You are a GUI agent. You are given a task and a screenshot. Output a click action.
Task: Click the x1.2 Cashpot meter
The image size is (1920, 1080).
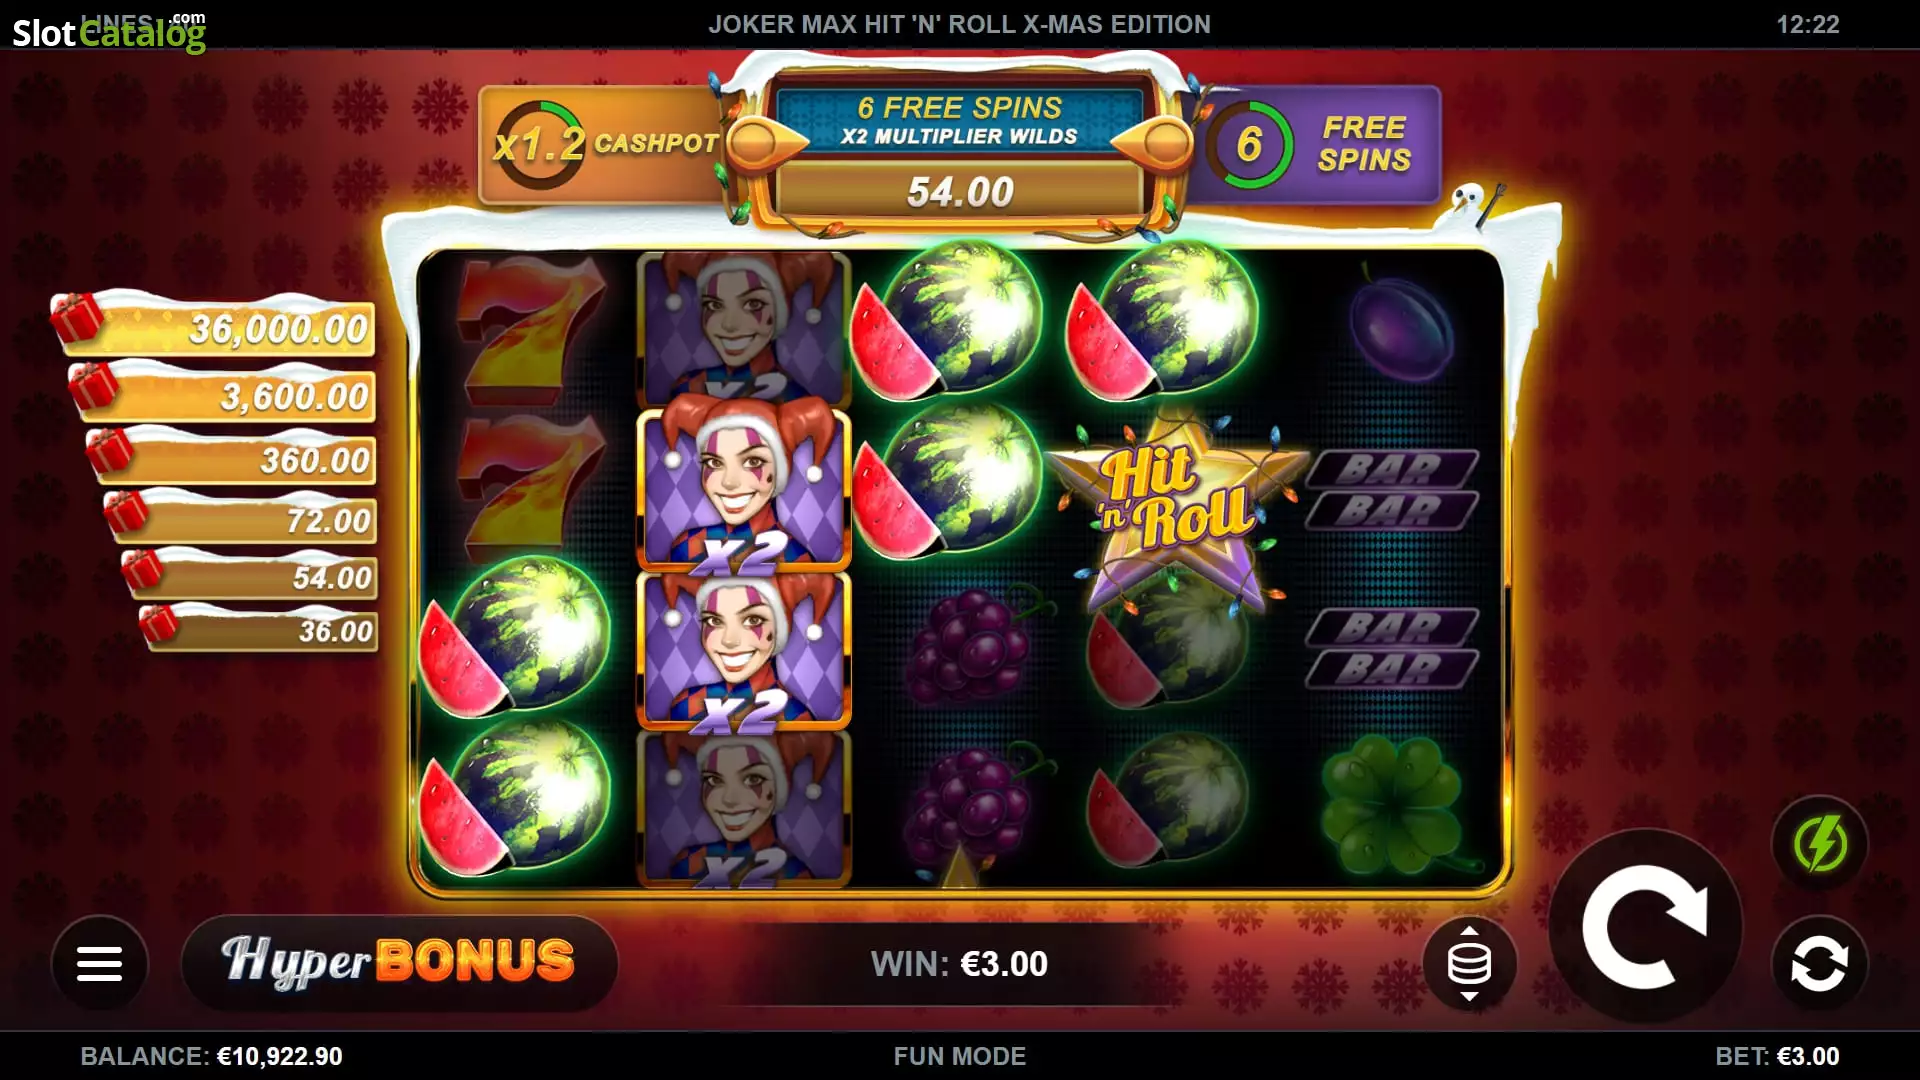[x=601, y=145]
